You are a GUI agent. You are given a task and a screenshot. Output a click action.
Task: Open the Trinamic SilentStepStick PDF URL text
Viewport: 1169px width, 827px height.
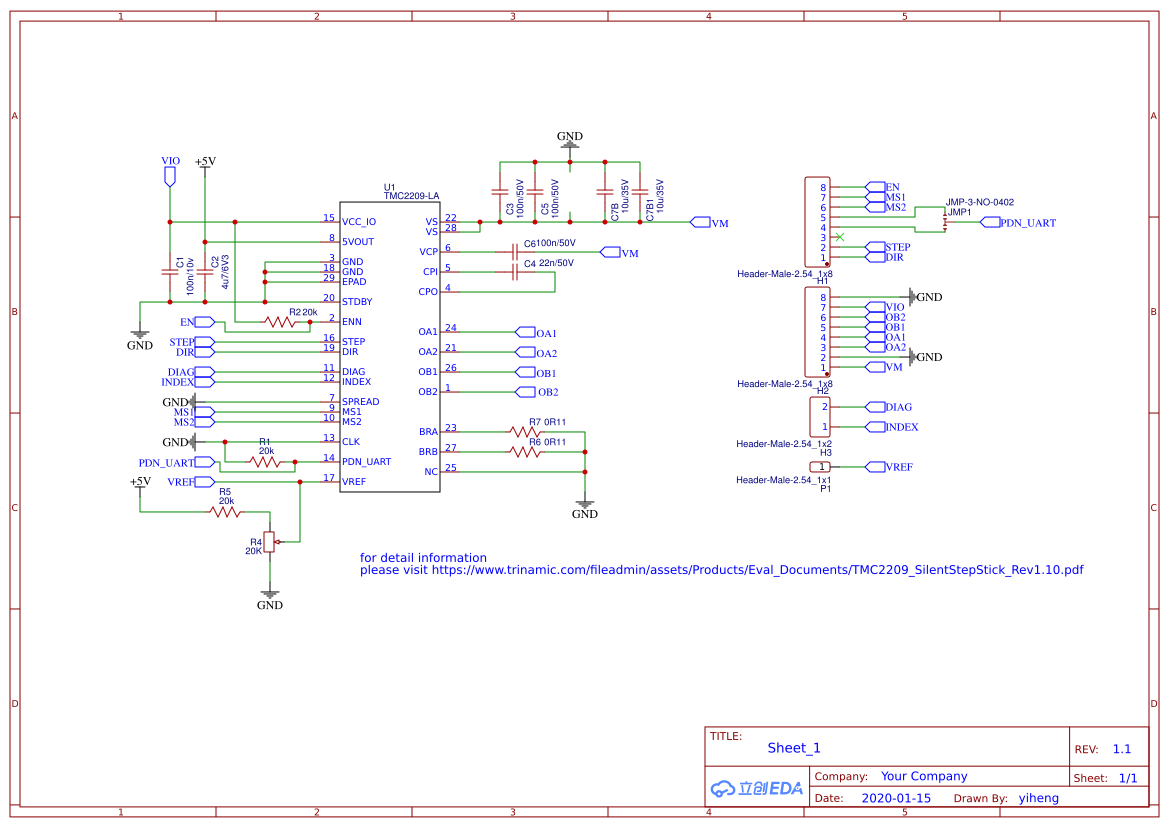pyautogui.click(x=721, y=570)
